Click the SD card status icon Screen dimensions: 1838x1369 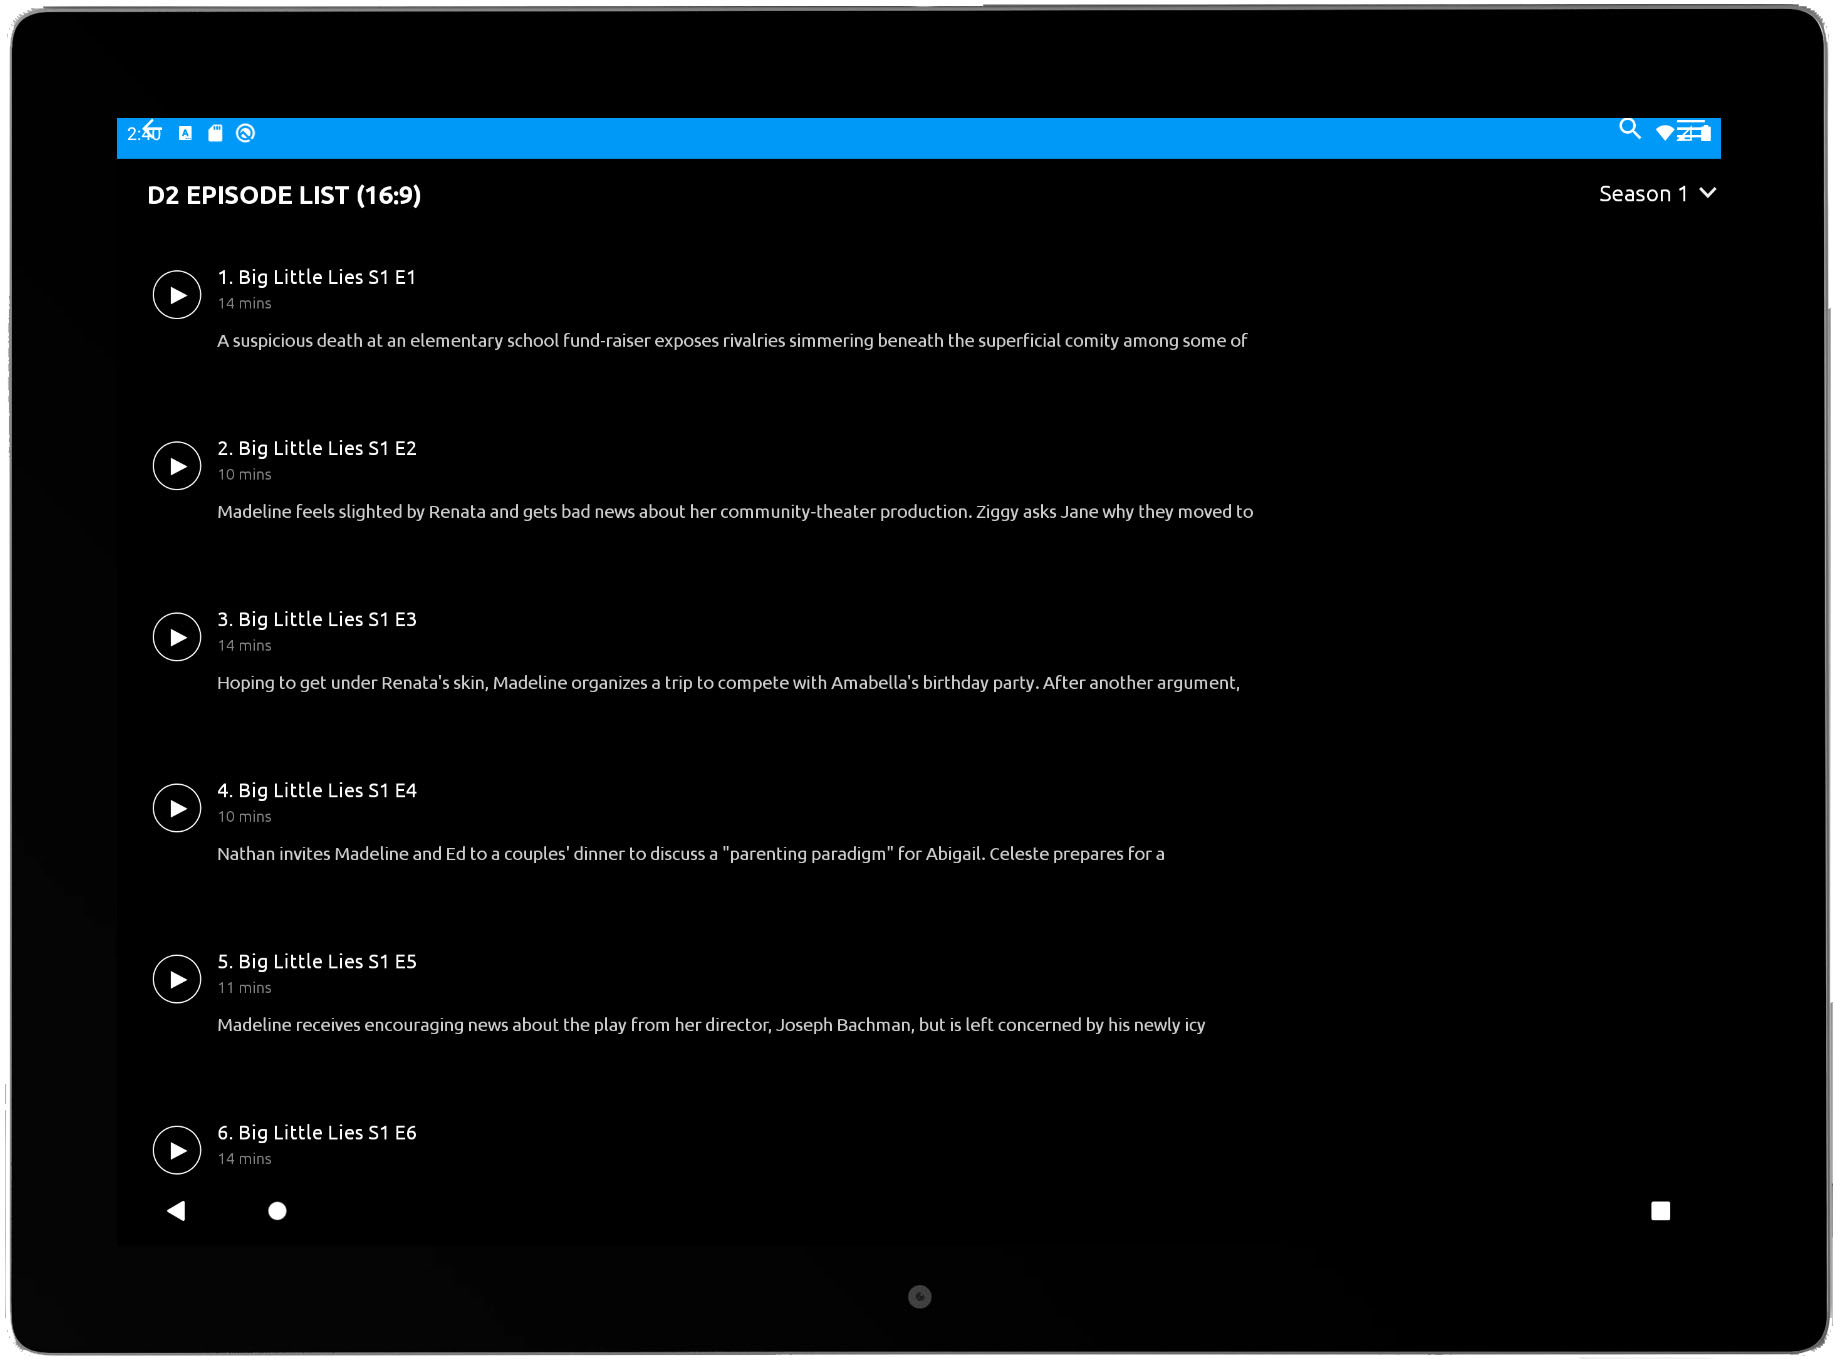coord(215,133)
